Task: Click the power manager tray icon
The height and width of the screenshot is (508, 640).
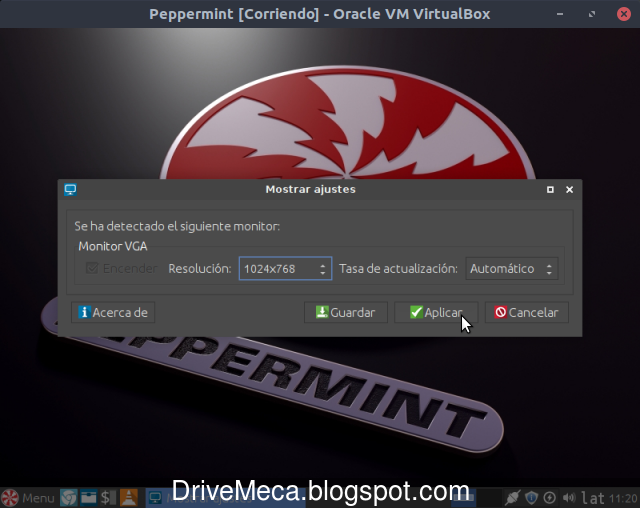Action: pyautogui.click(x=549, y=498)
